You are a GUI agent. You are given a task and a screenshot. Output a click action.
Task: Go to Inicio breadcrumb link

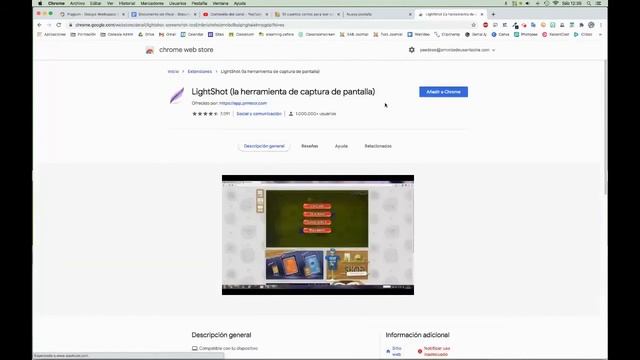(173, 71)
